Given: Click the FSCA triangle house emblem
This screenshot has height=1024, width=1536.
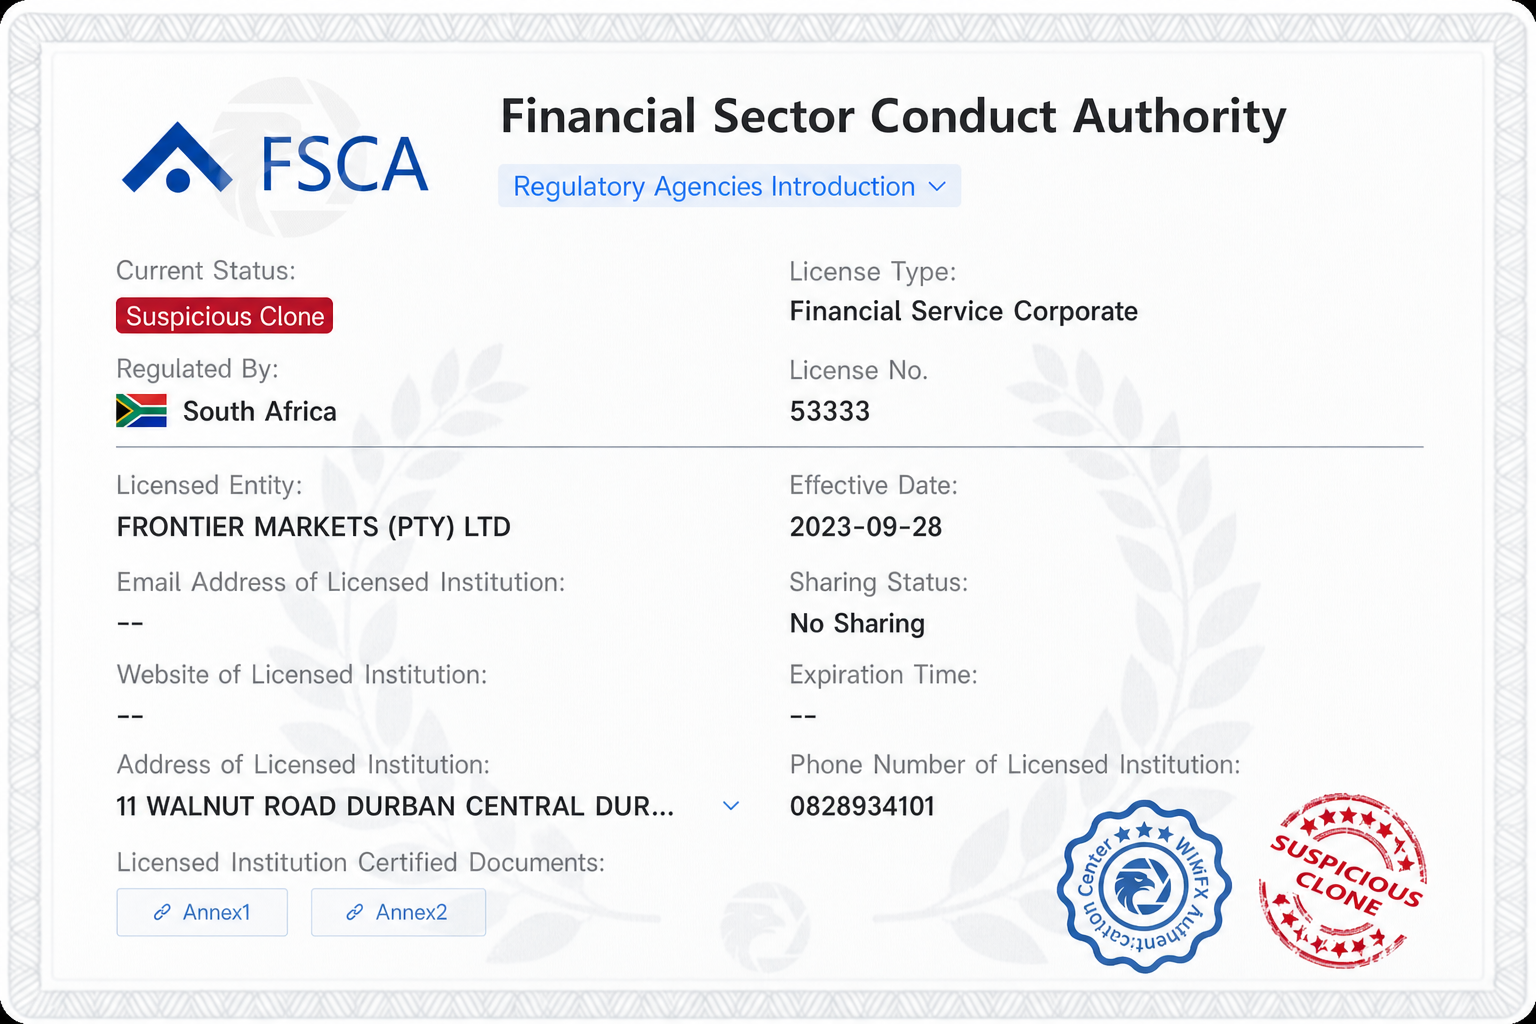Looking at the screenshot, I should point(177,158).
